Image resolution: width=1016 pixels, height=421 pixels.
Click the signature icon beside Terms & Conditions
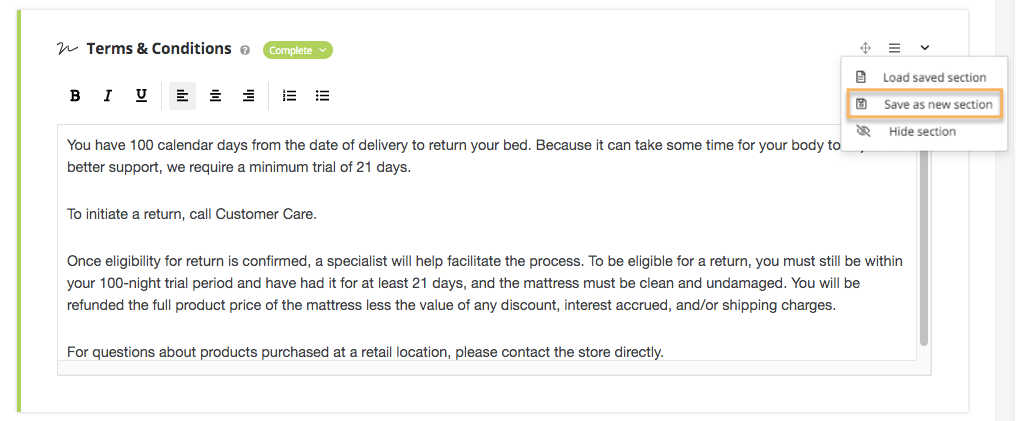tap(67, 49)
